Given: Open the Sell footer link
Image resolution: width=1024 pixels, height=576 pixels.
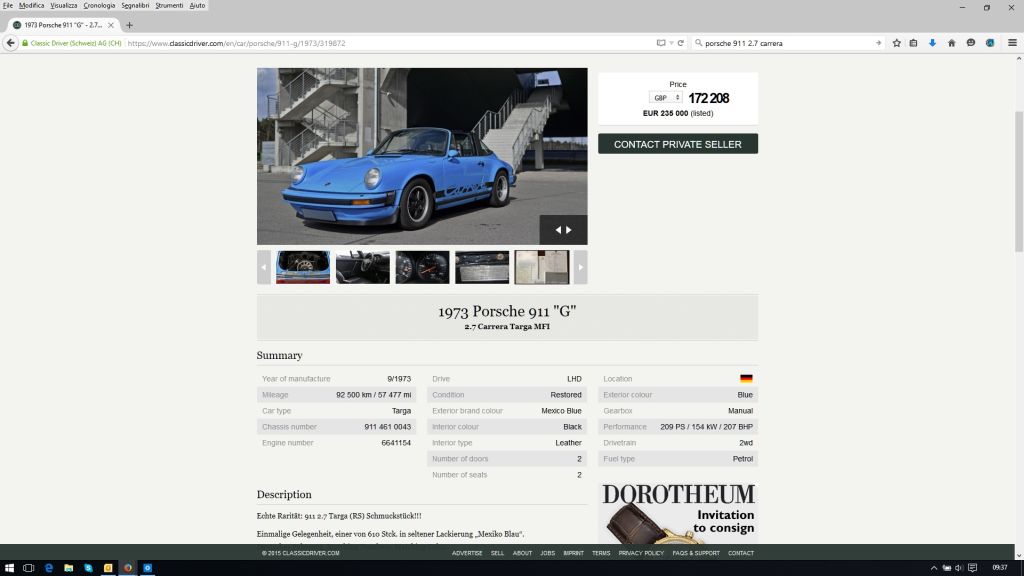Looking at the screenshot, I should [x=498, y=553].
